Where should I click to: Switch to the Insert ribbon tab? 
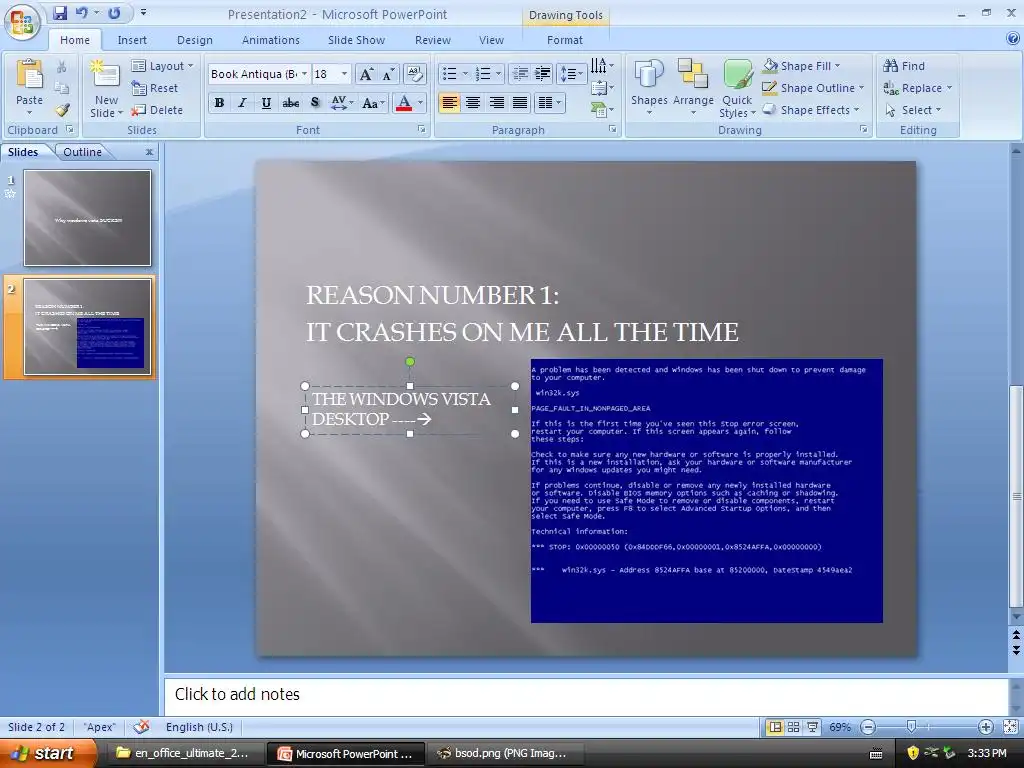(132, 40)
